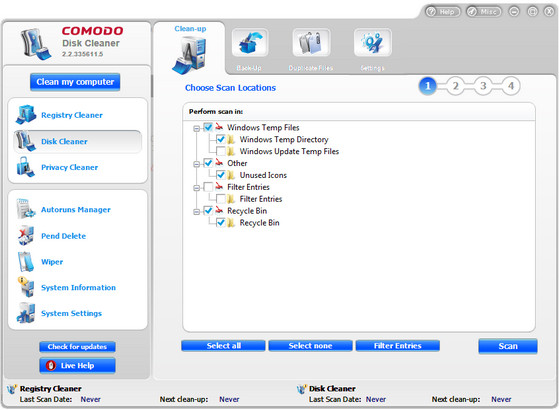The width and height of the screenshot is (559, 410).
Task: Click the red category icon beside Other
Action: [x=220, y=163]
